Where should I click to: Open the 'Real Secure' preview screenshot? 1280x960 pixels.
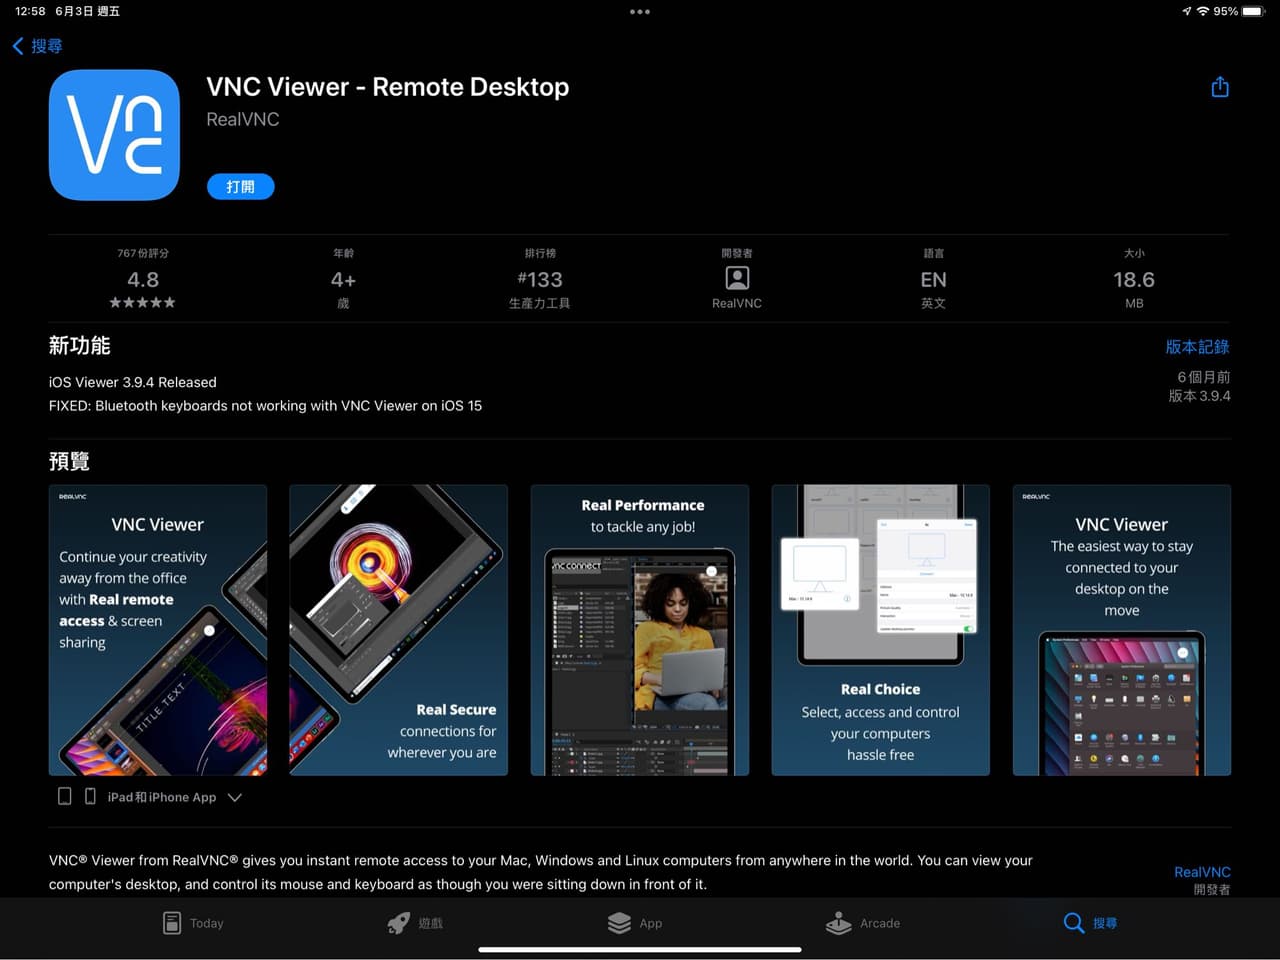click(398, 630)
